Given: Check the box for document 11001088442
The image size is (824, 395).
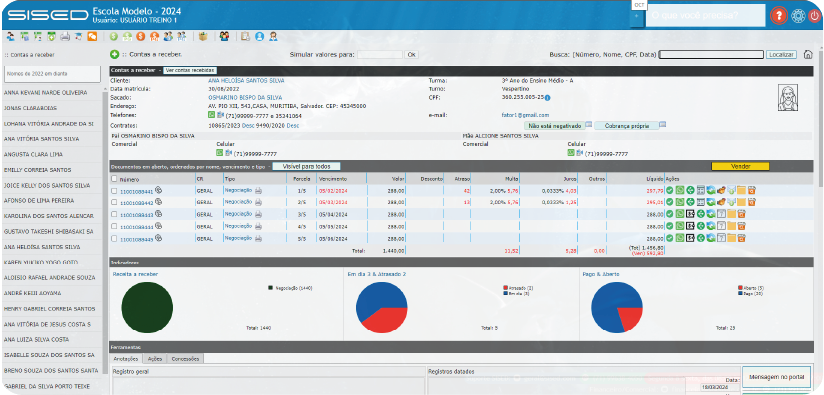Looking at the screenshot, I should [x=114, y=202].
